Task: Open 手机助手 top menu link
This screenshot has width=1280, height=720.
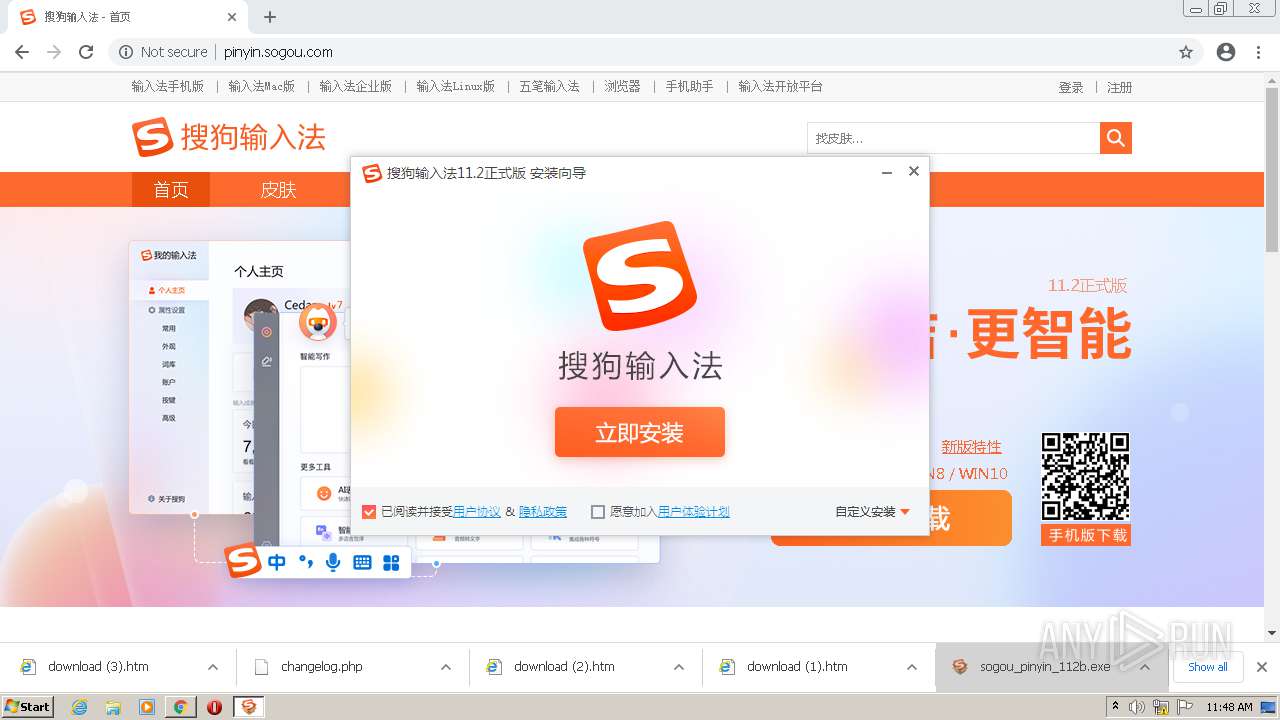Action: [x=690, y=87]
